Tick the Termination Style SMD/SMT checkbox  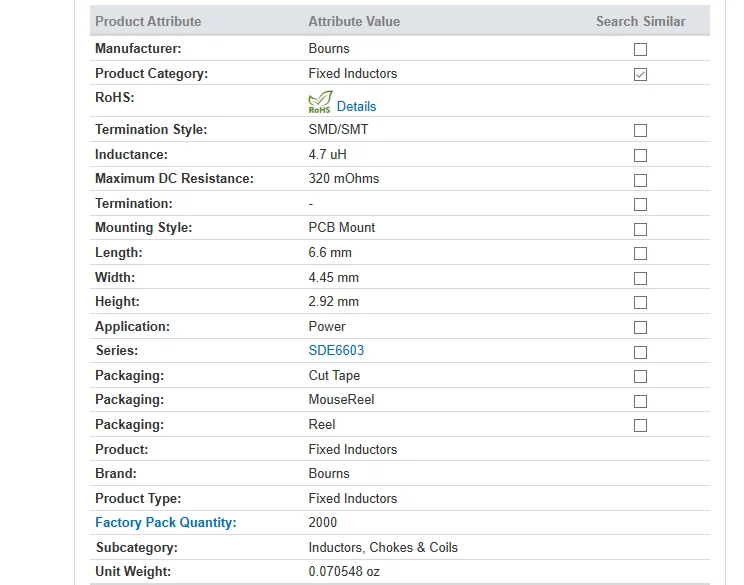coord(640,130)
